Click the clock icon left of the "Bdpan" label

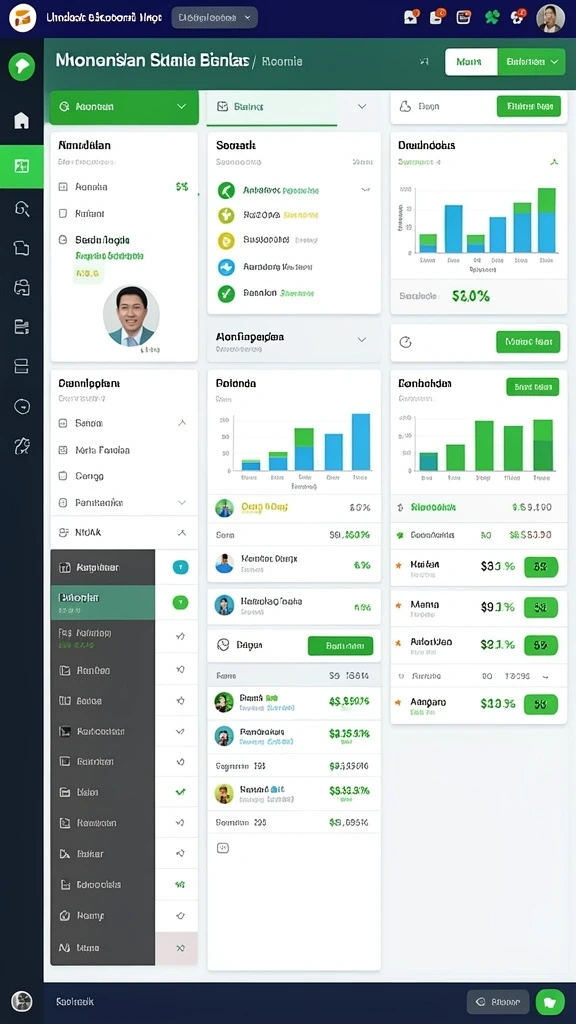tap(223, 645)
